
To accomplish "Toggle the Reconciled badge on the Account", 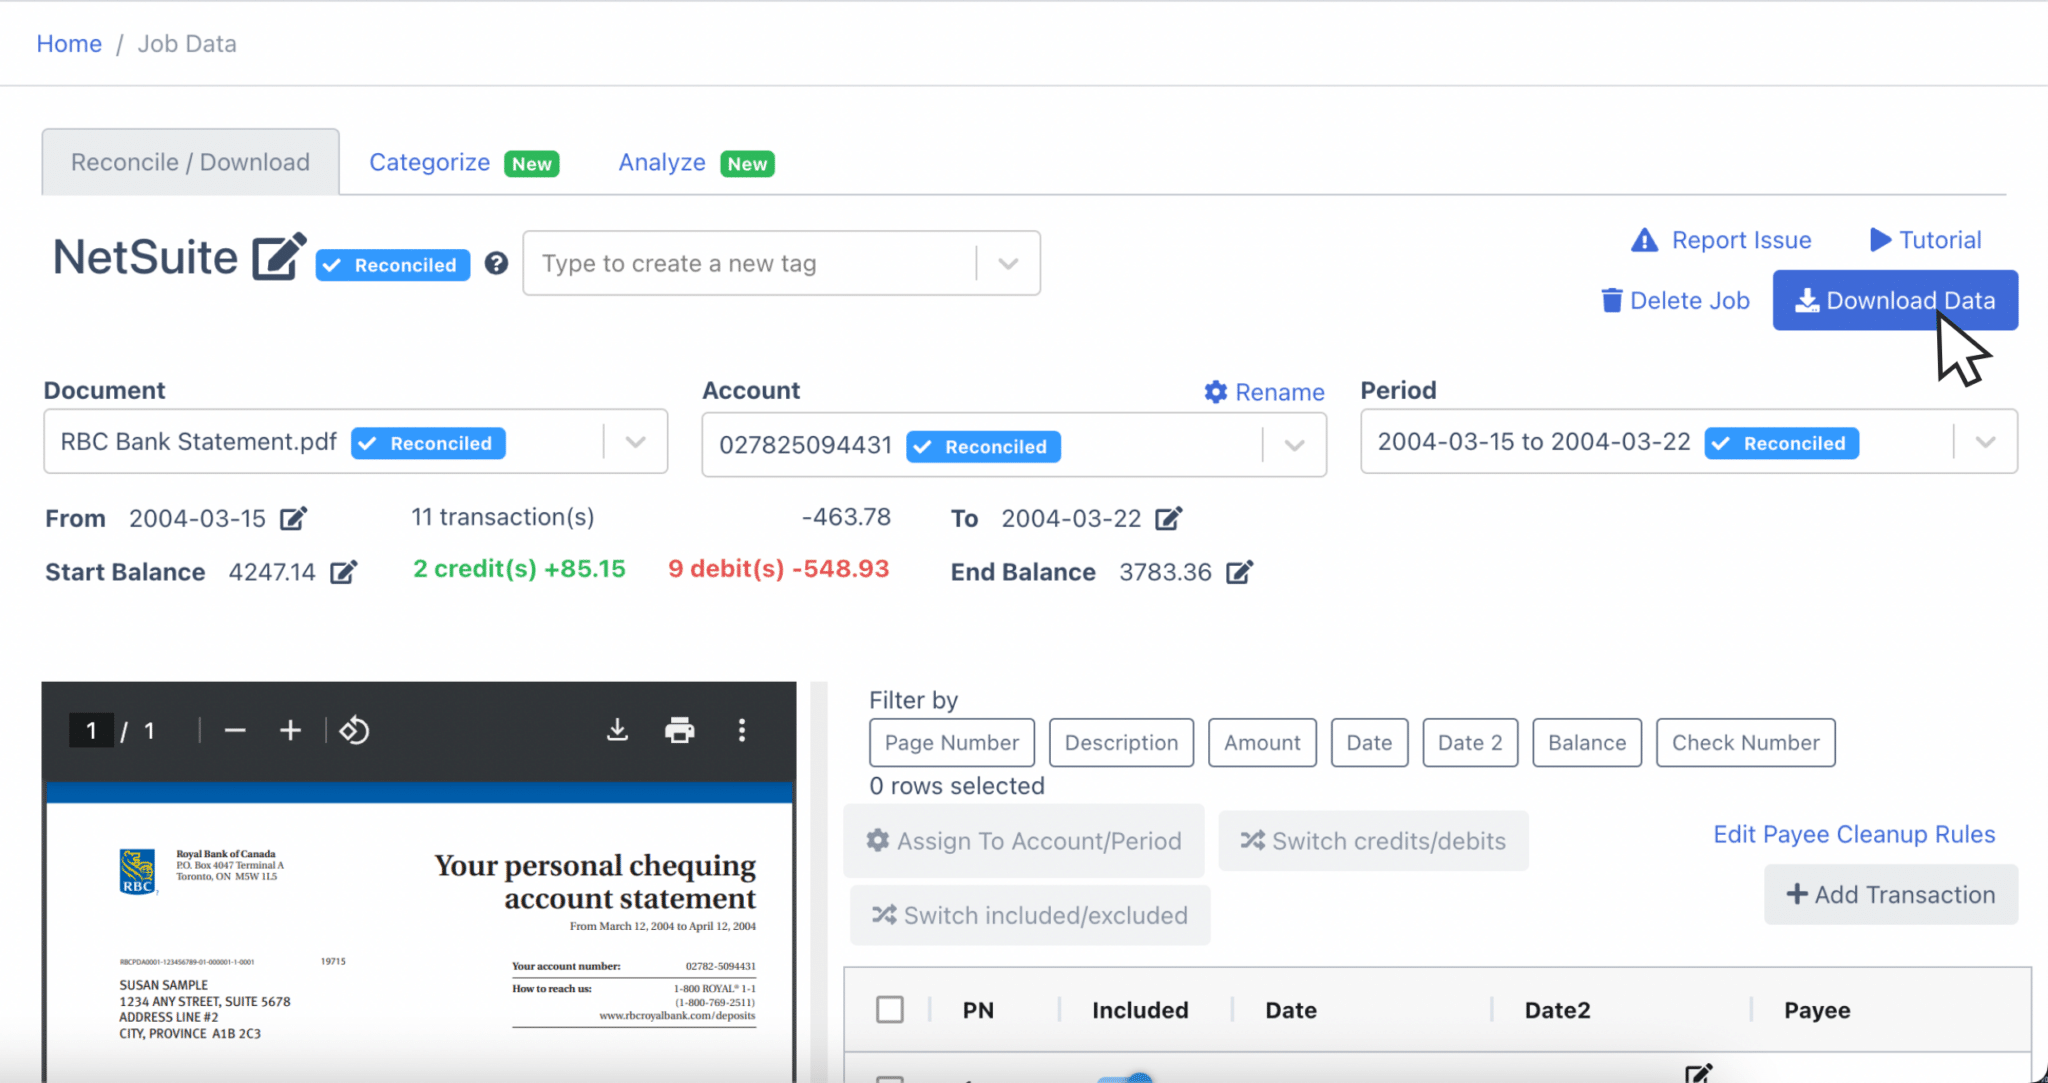I will pos(983,446).
